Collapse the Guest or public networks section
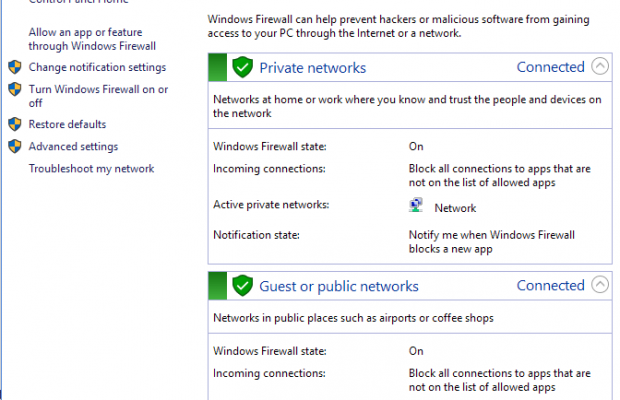 point(600,286)
